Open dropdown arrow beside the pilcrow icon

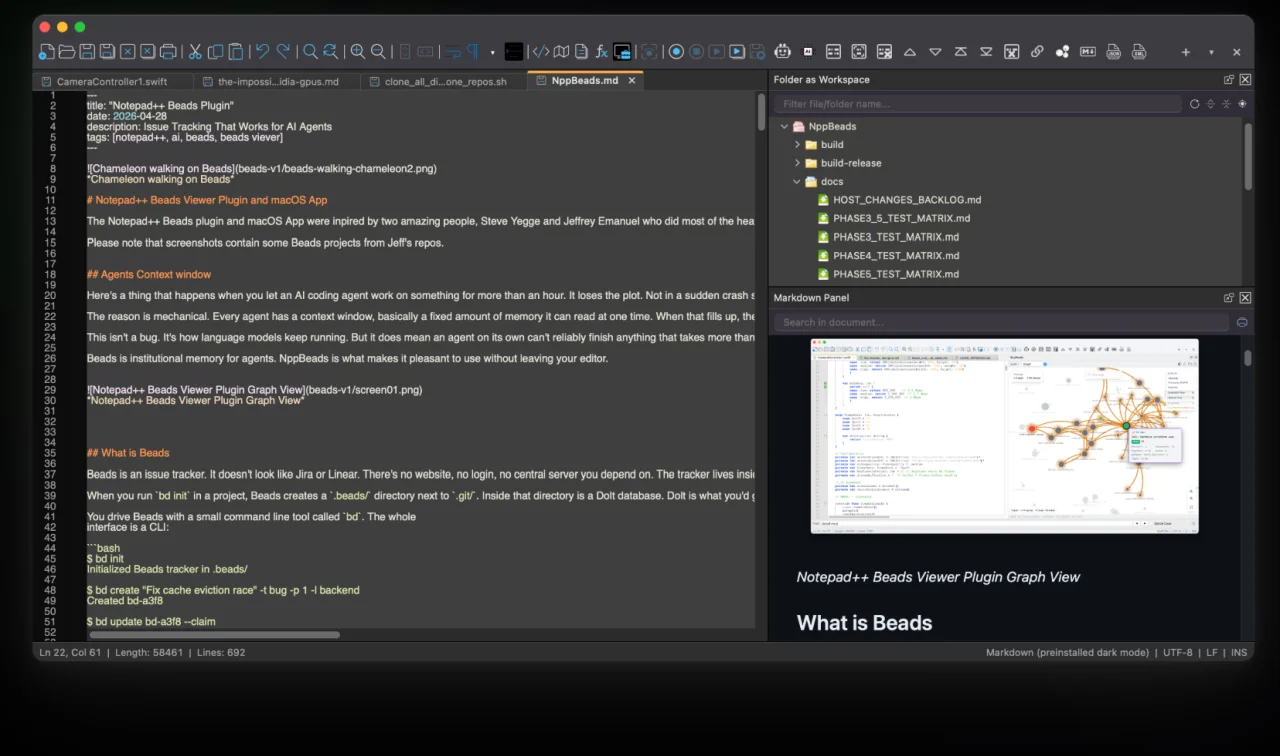pos(492,53)
